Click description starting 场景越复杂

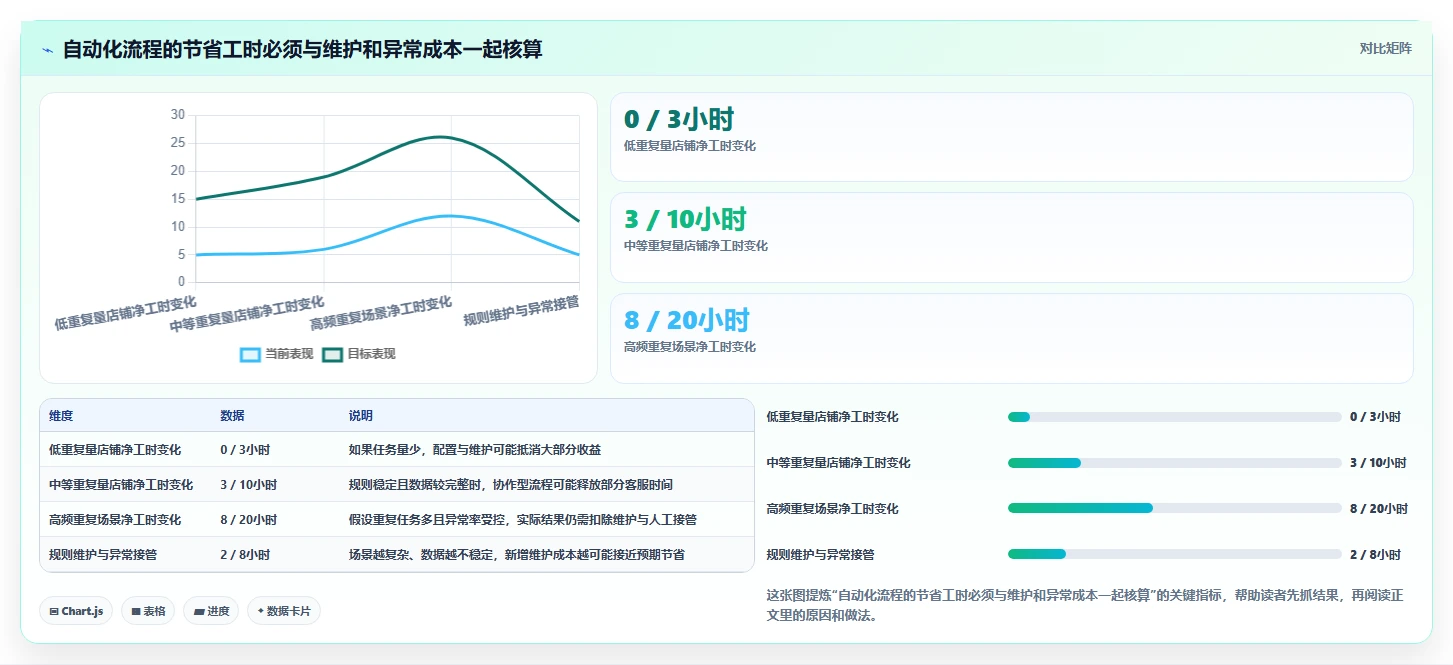click(517, 554)
